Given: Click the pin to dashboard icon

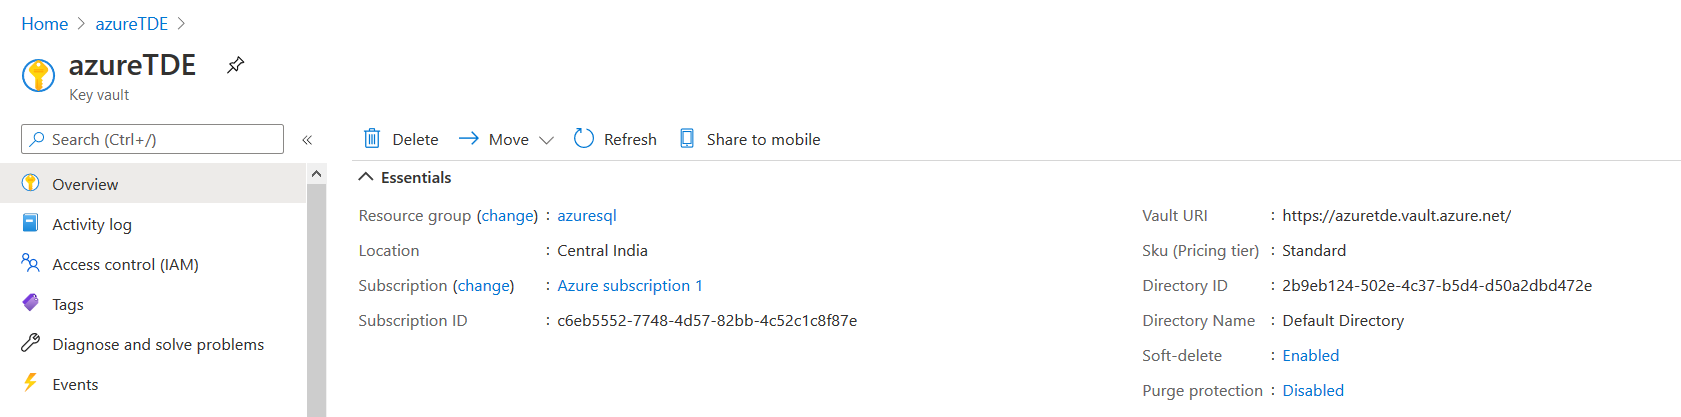Looking at the screenshot, I should 235,65.
